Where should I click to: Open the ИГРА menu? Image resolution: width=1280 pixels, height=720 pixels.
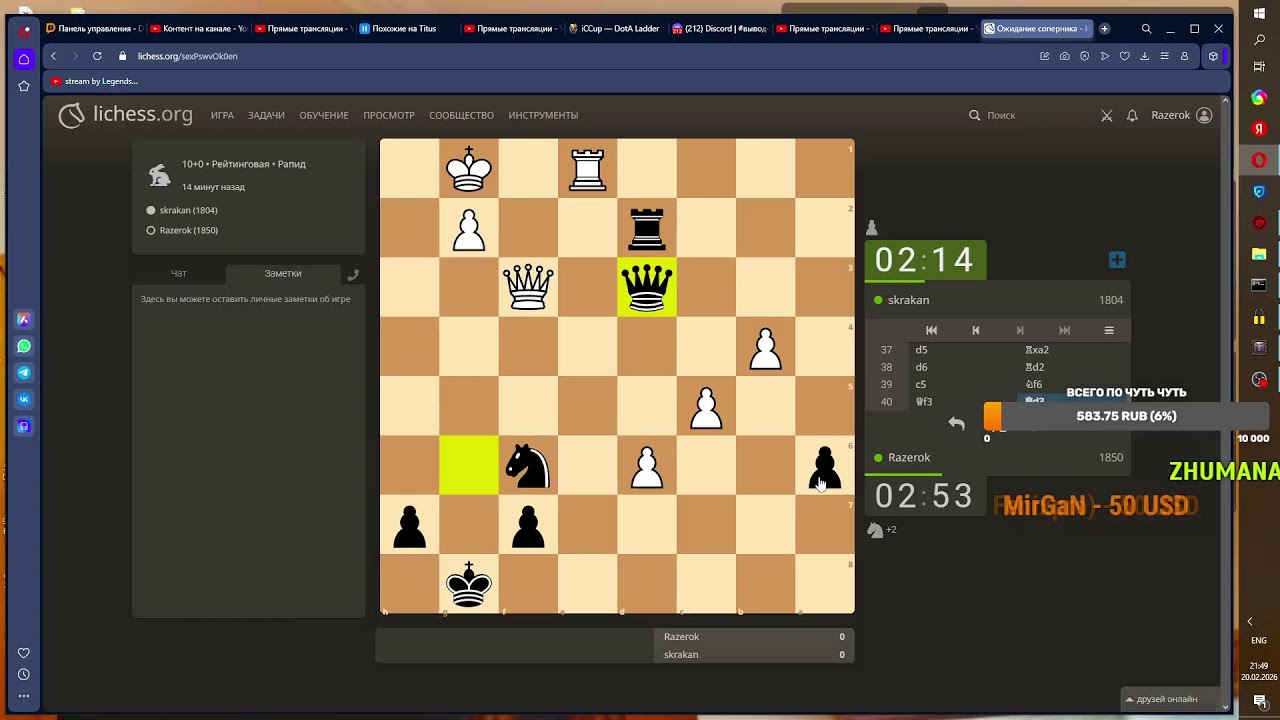pos(222,115)
